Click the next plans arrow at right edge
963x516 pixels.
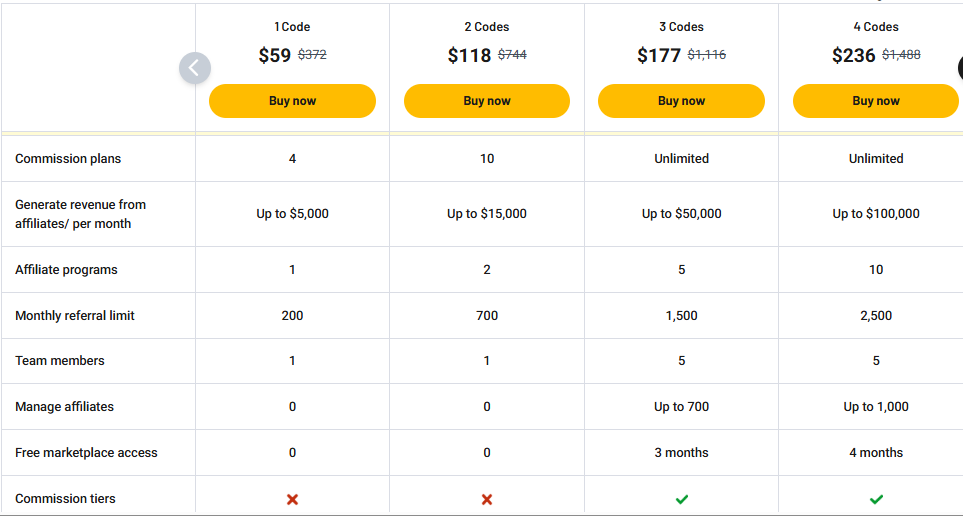(x=961, y=68)
